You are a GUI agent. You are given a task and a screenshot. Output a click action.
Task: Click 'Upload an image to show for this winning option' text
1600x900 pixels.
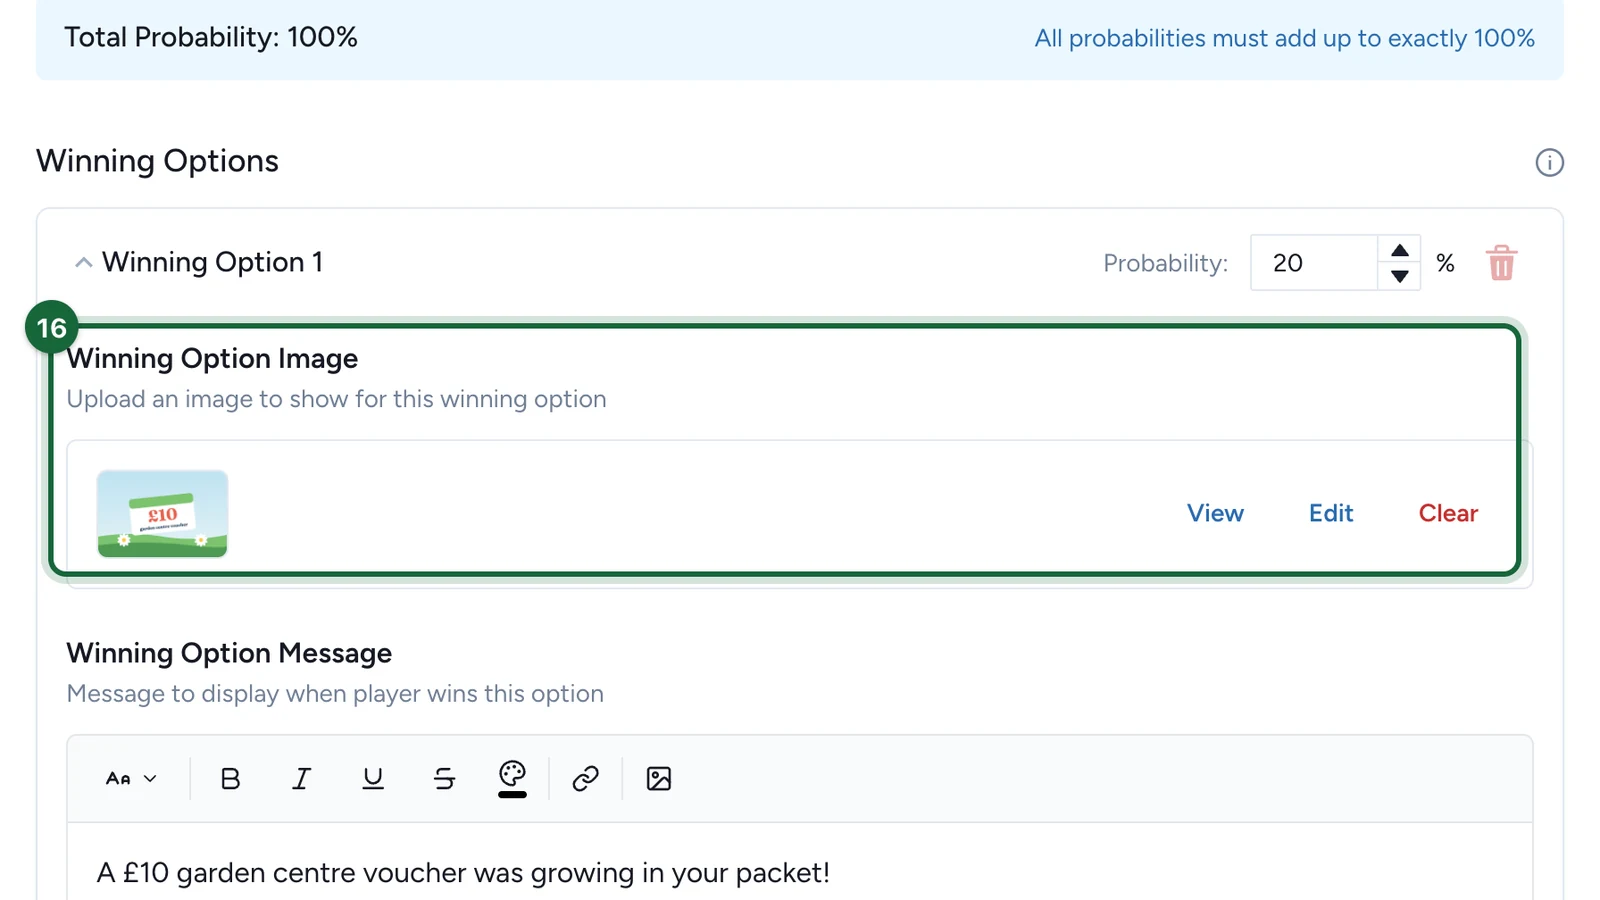(336, 399)
